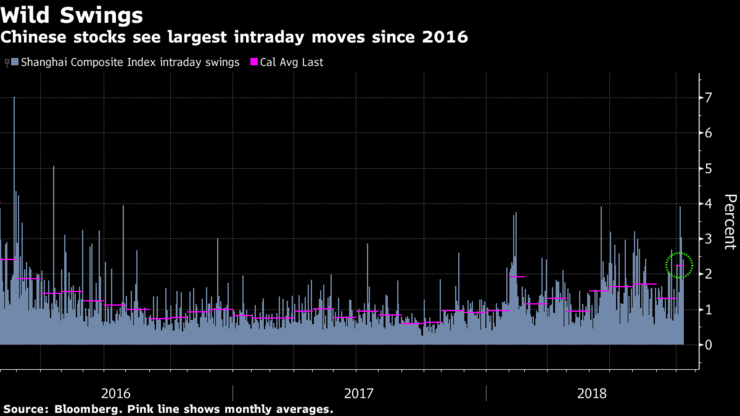Click the Percent axis title
This screenshot has width=740, height=416.
(730, 221)
